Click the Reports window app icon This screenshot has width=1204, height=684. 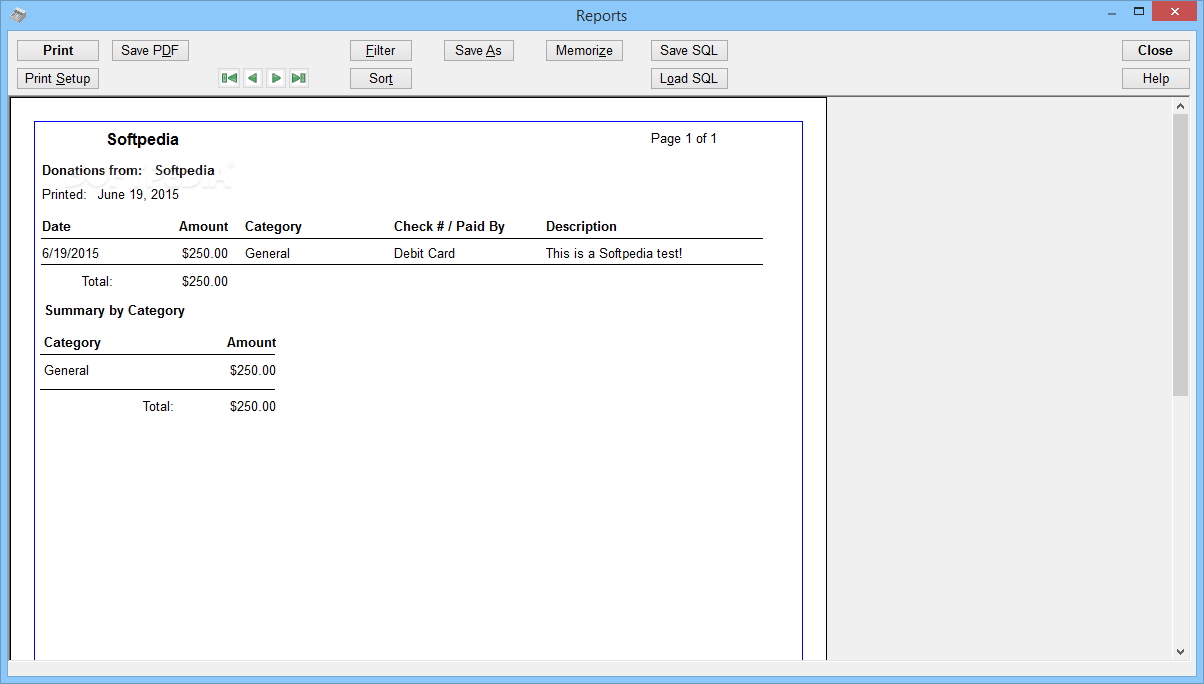pyautogui.click(x=18, y=15)
